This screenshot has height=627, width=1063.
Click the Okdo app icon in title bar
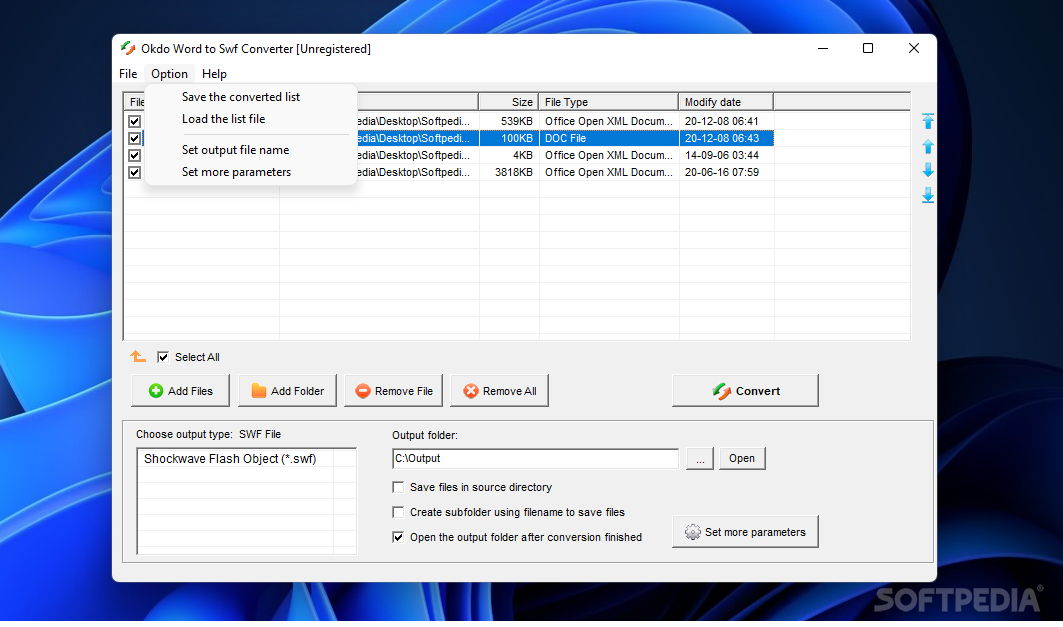(127, 48)
